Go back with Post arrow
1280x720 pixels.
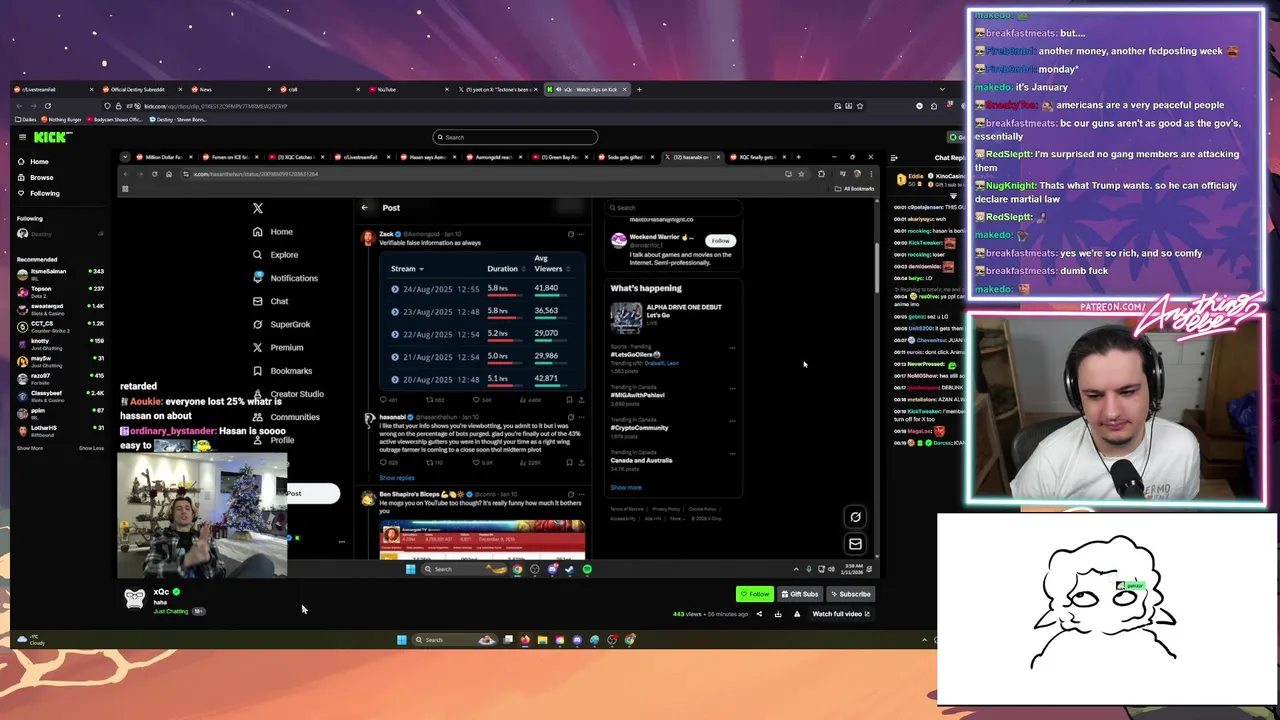364,208
